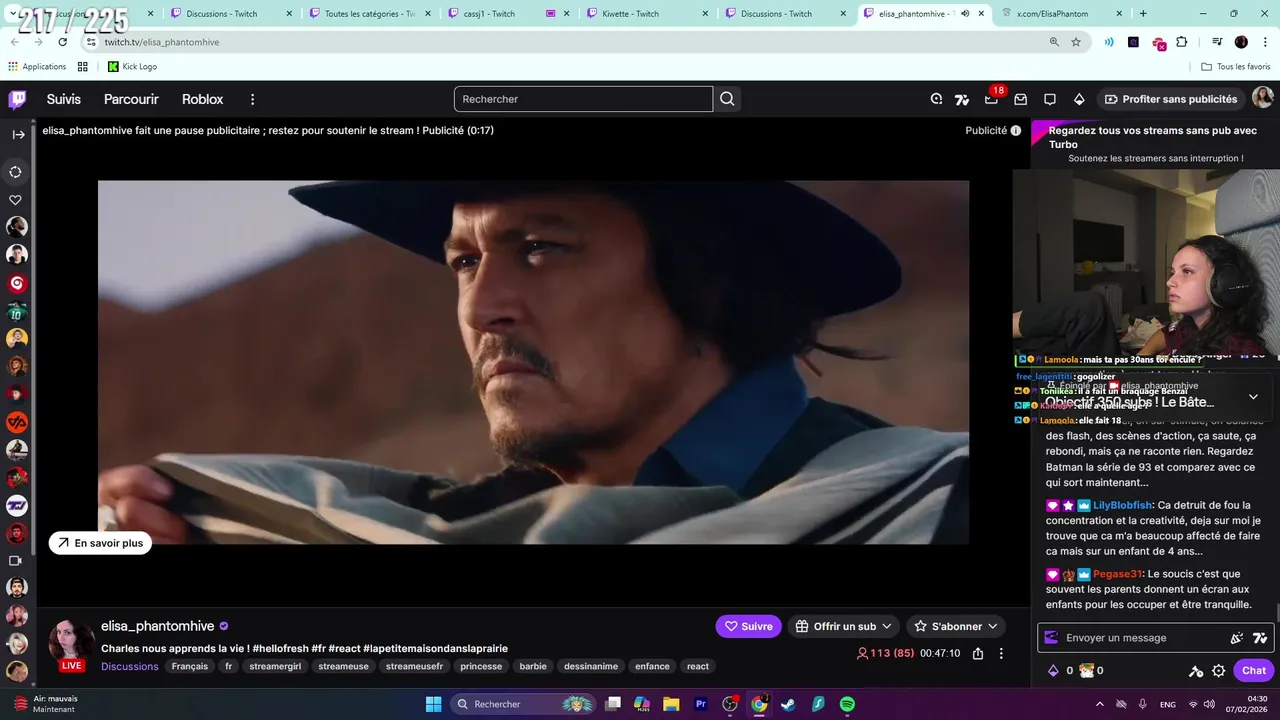The image size is (1280, 720).
Task: Select the princesse tag
Action: point(481,666)
